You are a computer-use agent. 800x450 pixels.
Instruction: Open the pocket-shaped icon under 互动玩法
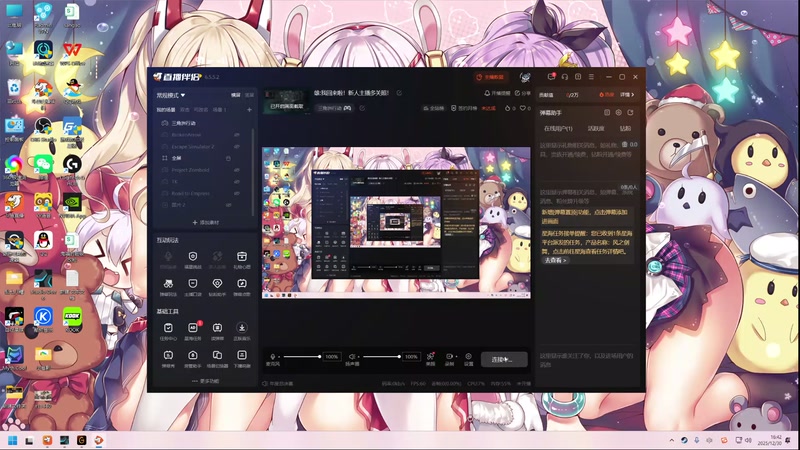pos(193,286)
